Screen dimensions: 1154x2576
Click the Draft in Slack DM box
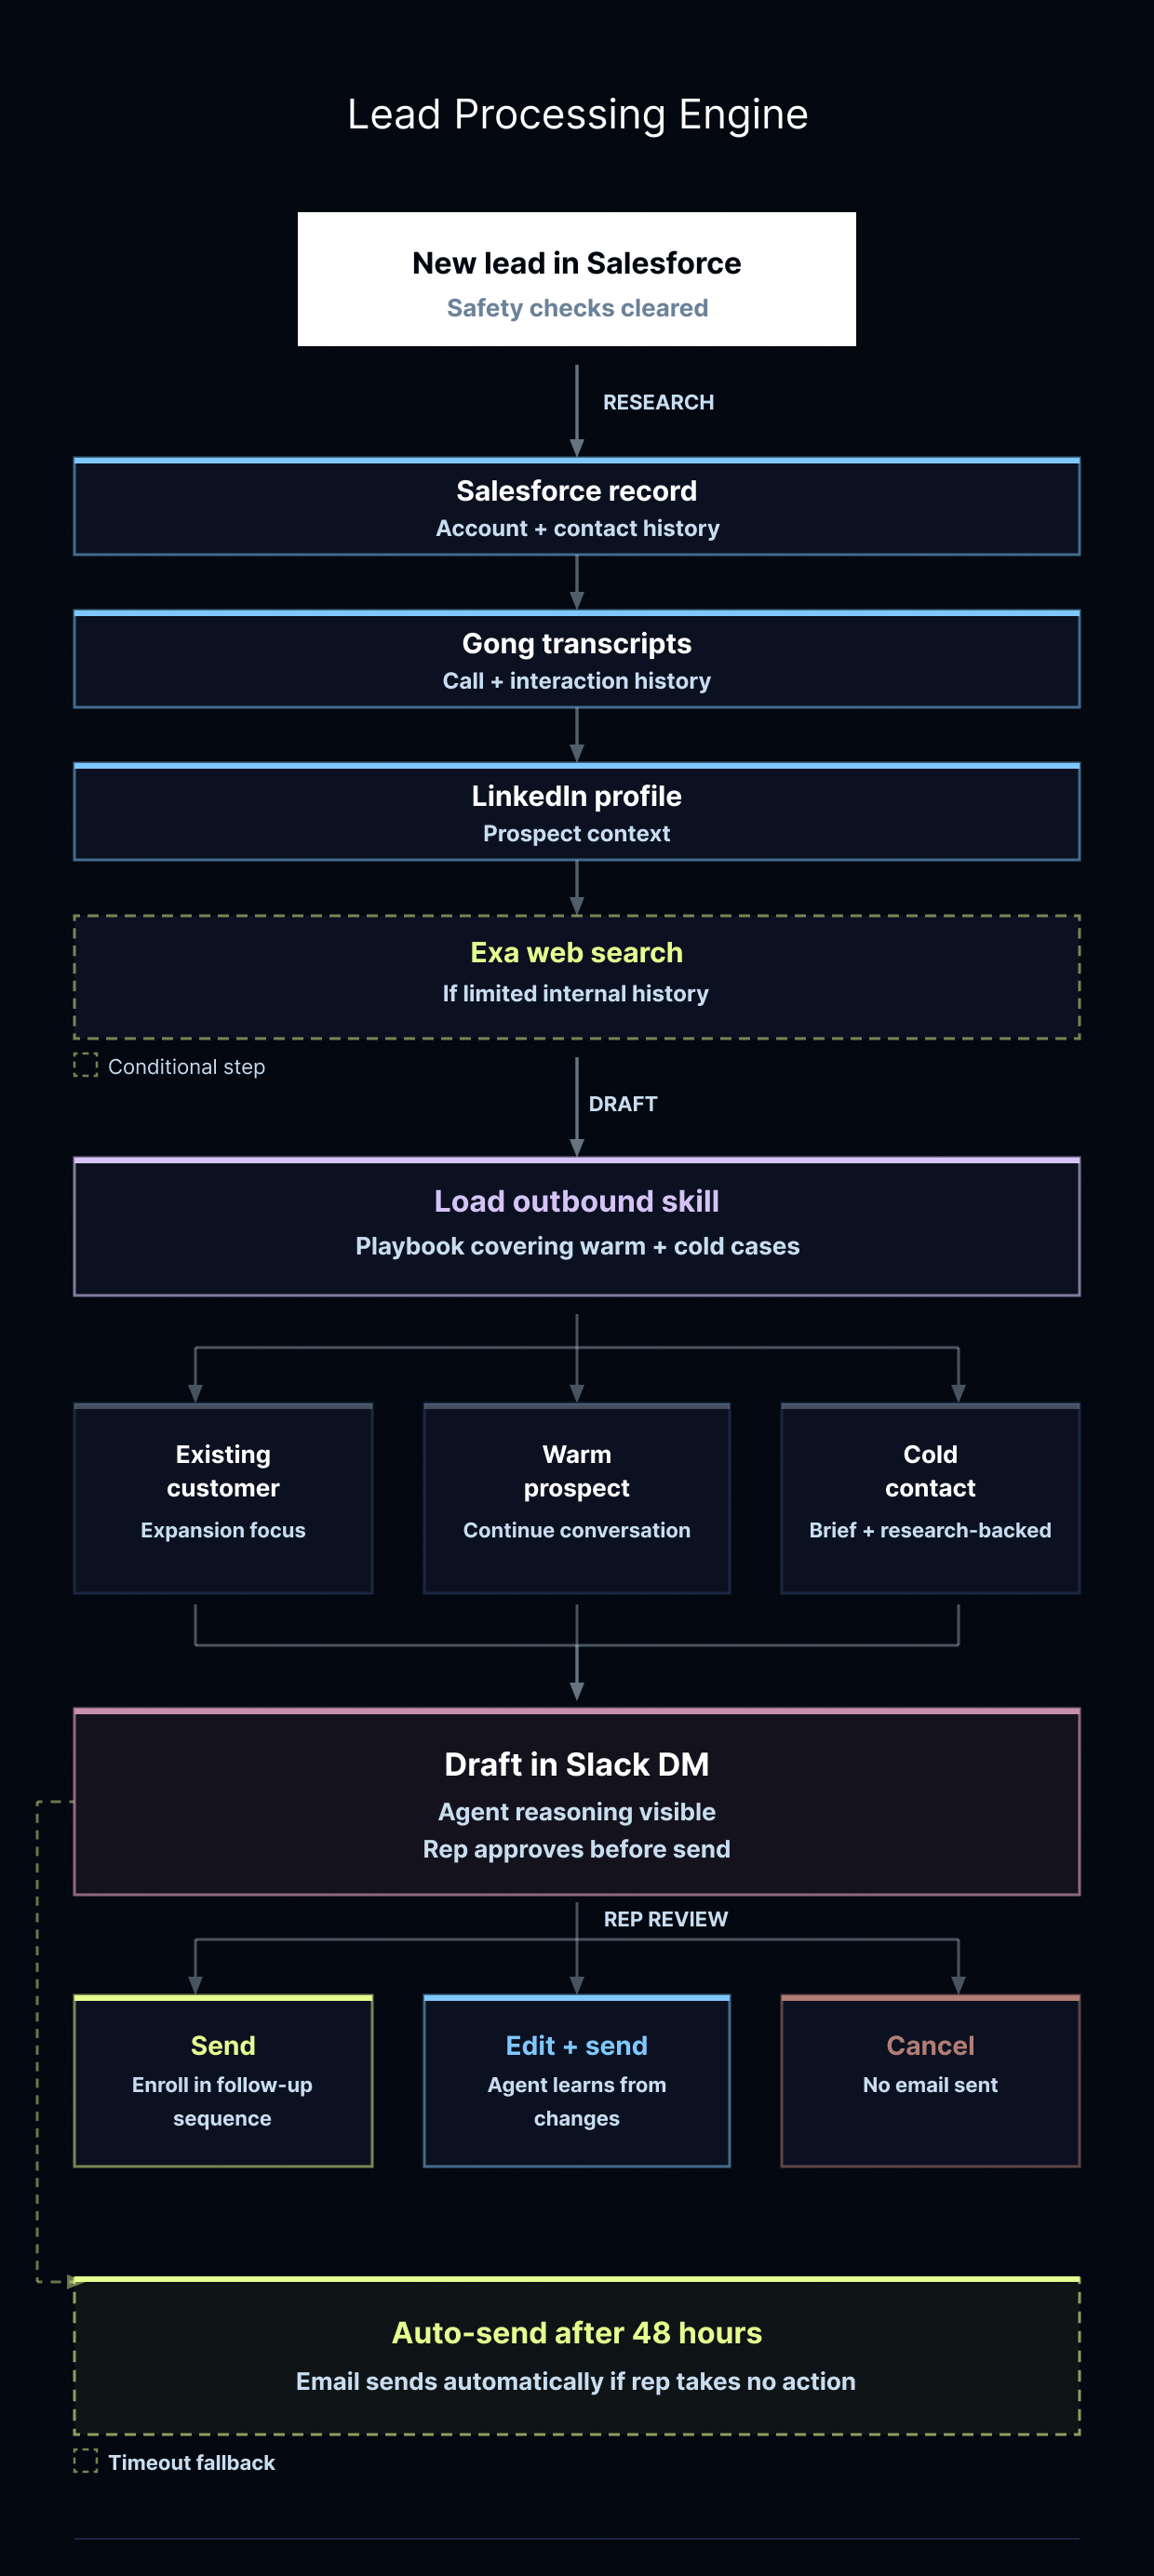coord(577,1802)
